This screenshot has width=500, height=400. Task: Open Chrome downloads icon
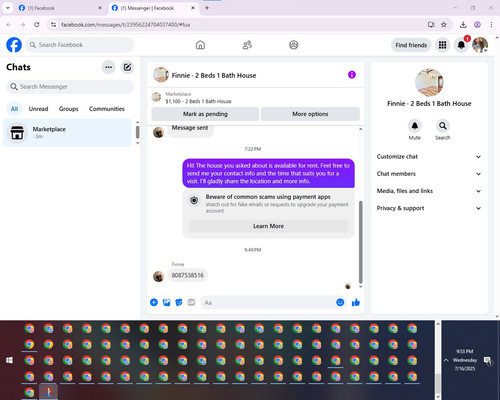click(463, 25)
